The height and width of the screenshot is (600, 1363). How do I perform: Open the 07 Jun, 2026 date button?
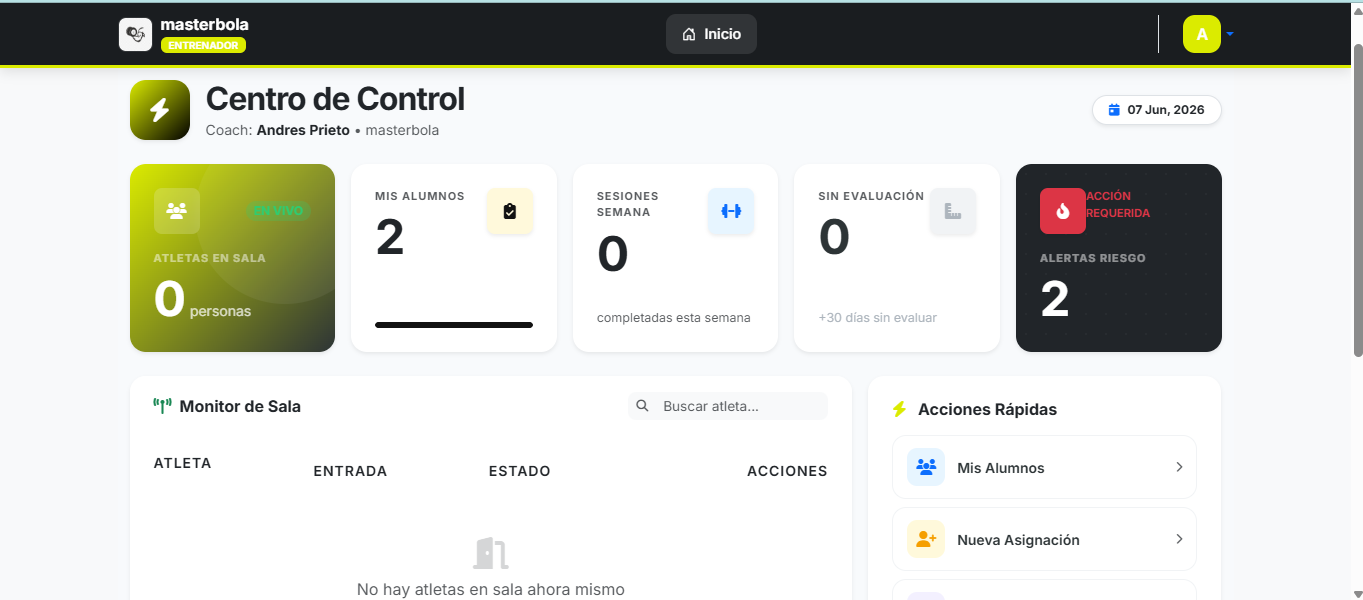(x=1157, y=110)
